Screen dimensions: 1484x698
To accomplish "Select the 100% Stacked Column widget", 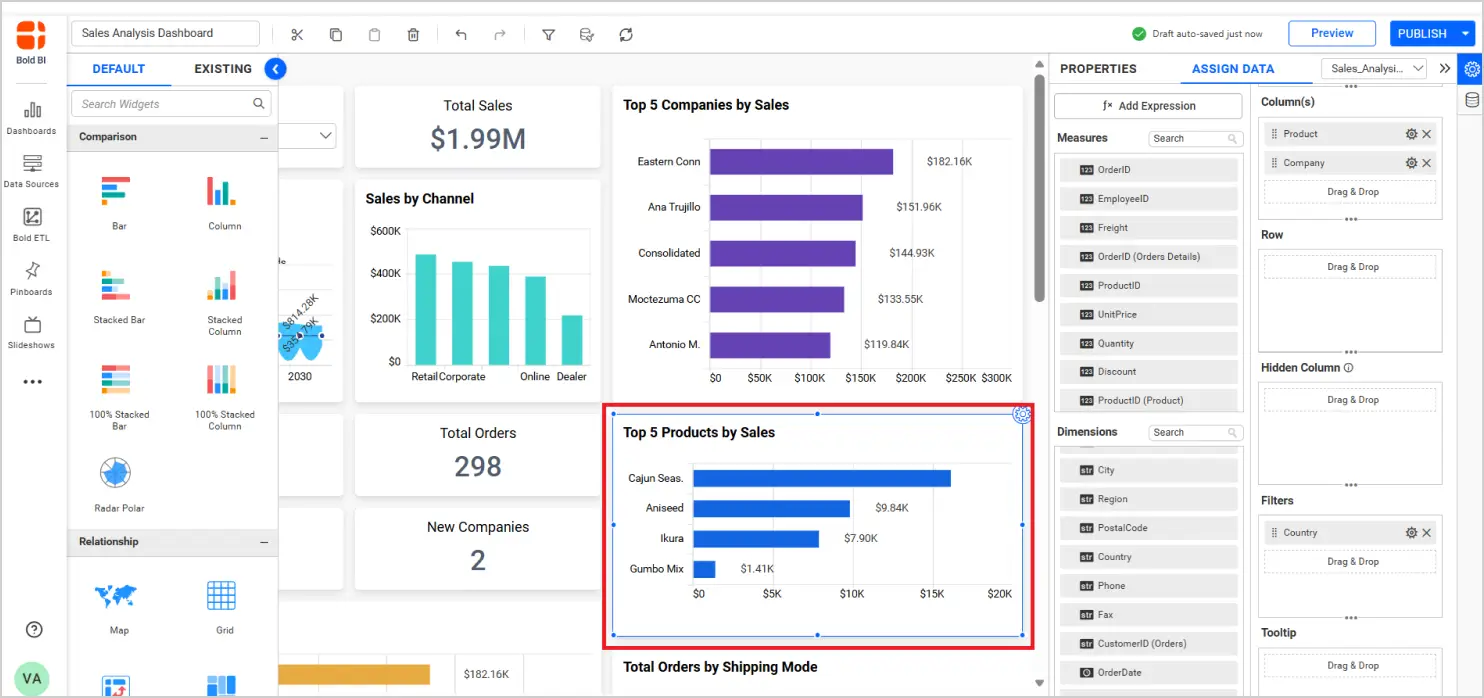I will (224, 396).
